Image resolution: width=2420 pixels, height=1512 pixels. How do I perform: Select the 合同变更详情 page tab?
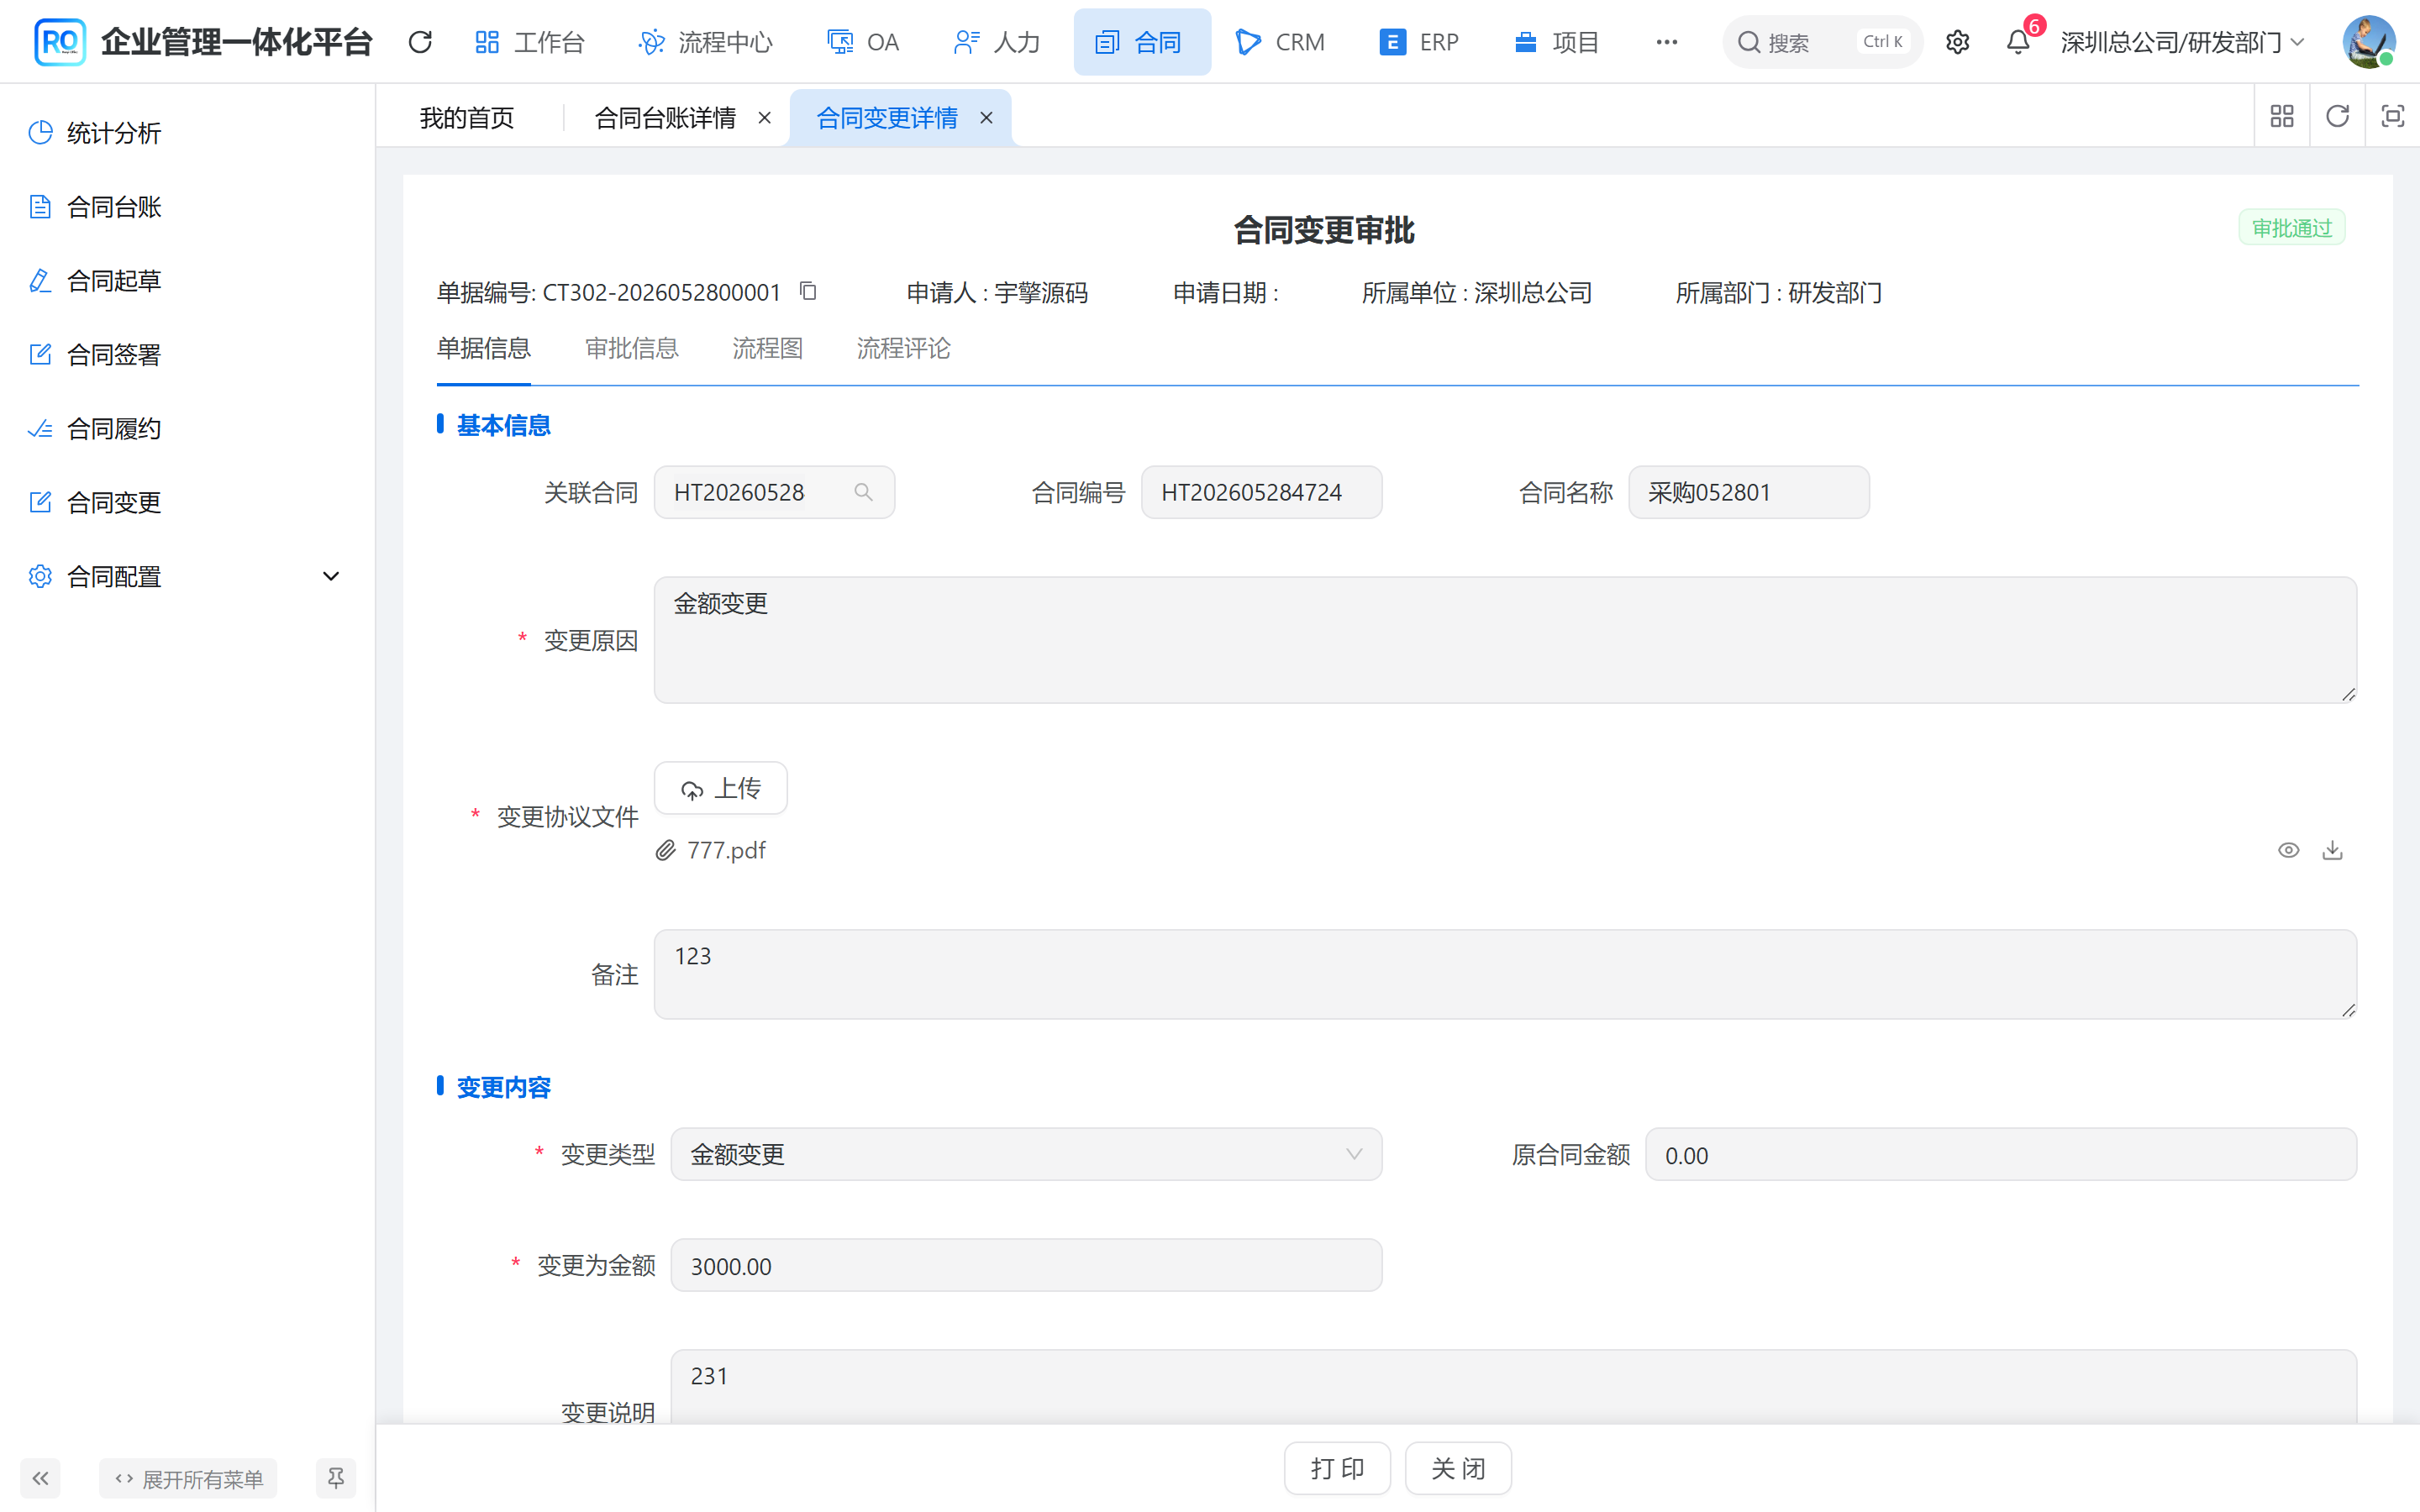click(887, 118)
